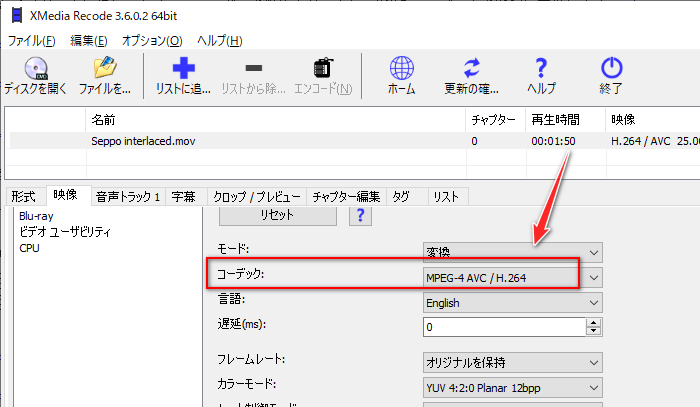This screenshot has height=407, width=700.
Task: Click the Reset (リセット) button
Action: point(277,215)
